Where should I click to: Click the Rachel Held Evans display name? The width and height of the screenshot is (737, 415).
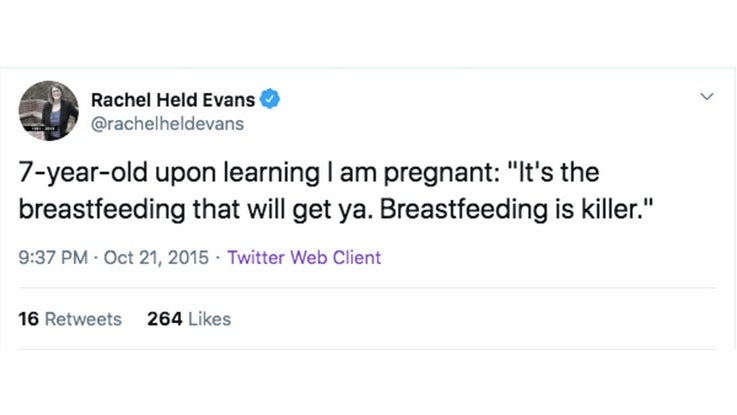click(173, 100)
